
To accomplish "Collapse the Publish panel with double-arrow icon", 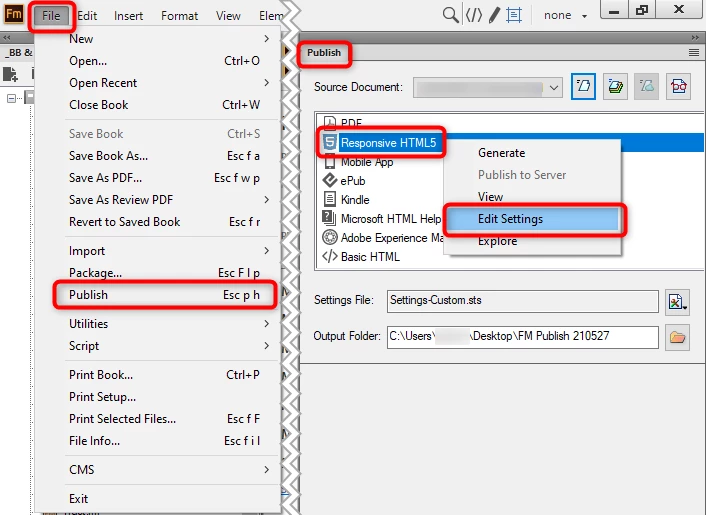I will pos(695,37).
